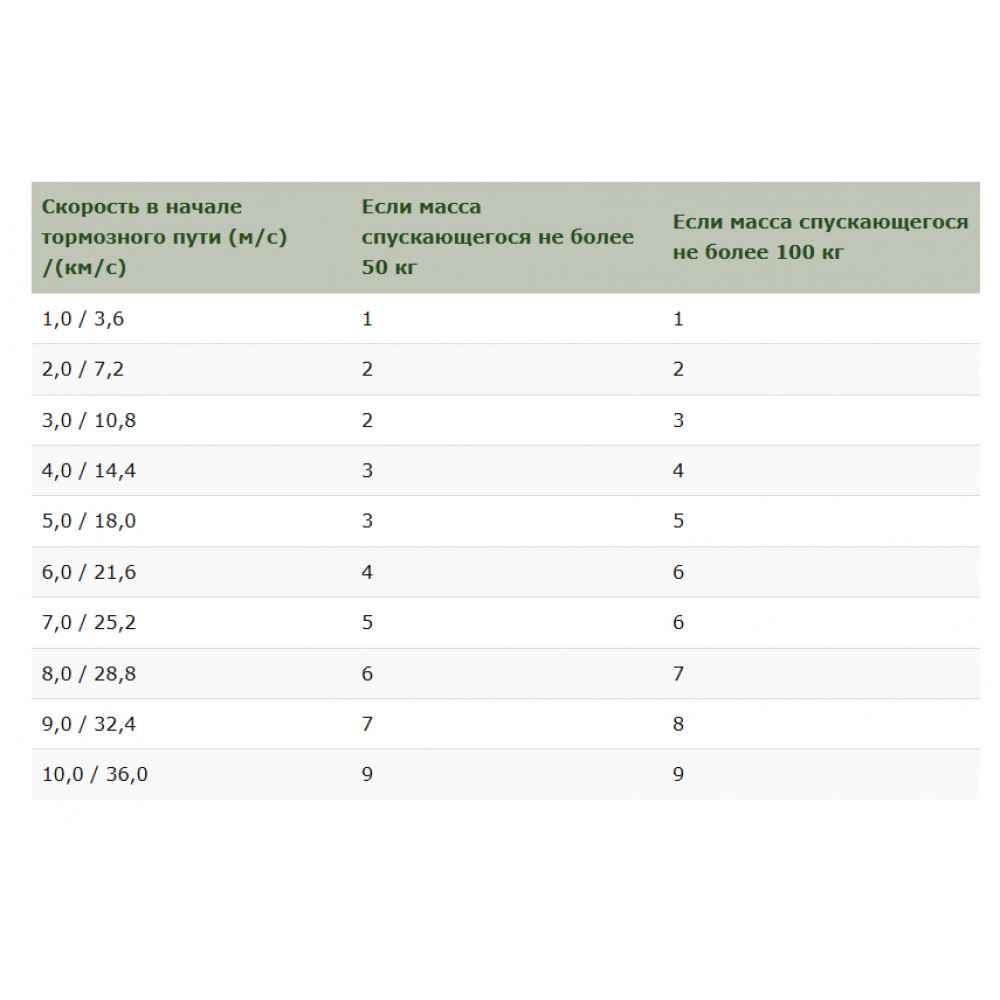Select the speed cell '4,0 / 14,4'

[89, 471]
